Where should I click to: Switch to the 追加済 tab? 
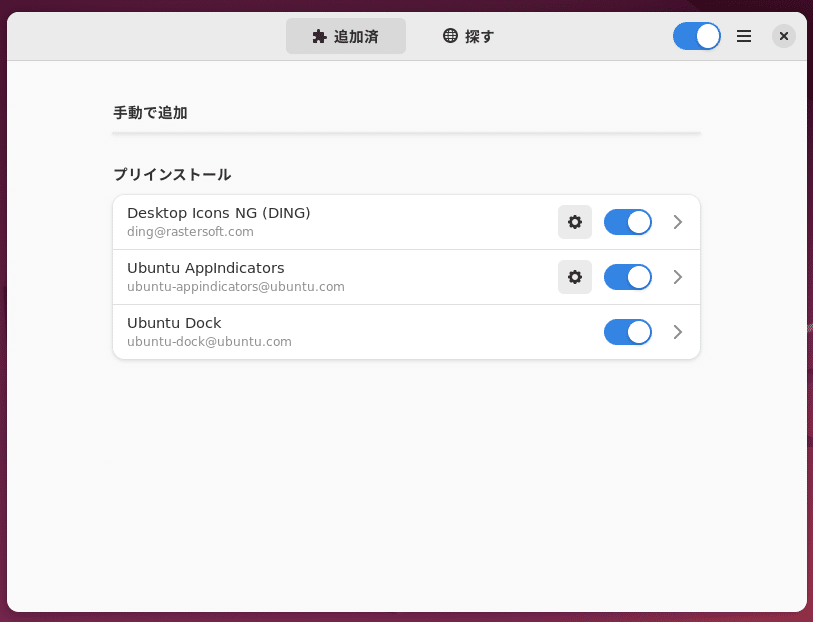346,36
